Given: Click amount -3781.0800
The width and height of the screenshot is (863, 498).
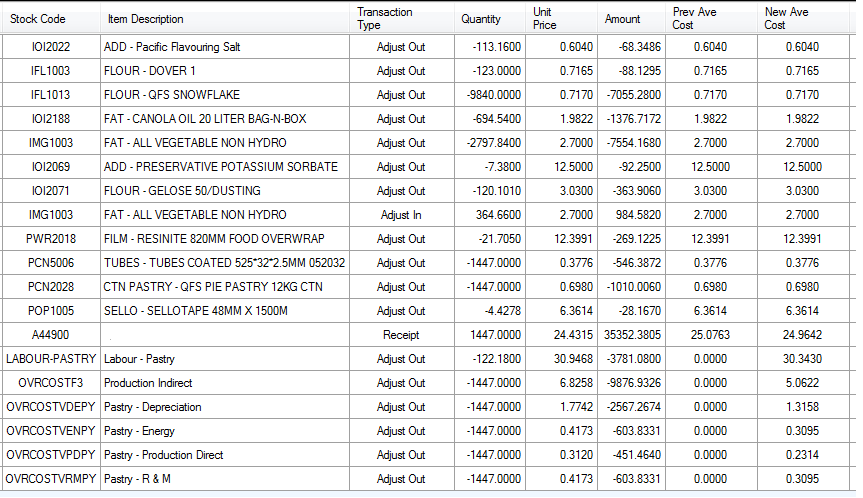Looking at the screenshot, I should click(x=631, y=359).
